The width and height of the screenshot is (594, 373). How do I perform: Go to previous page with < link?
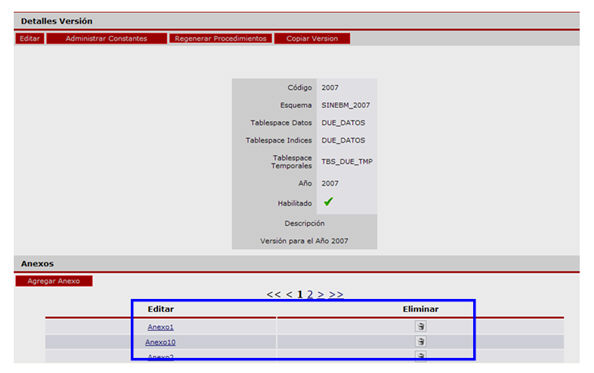tap(289, 294)
